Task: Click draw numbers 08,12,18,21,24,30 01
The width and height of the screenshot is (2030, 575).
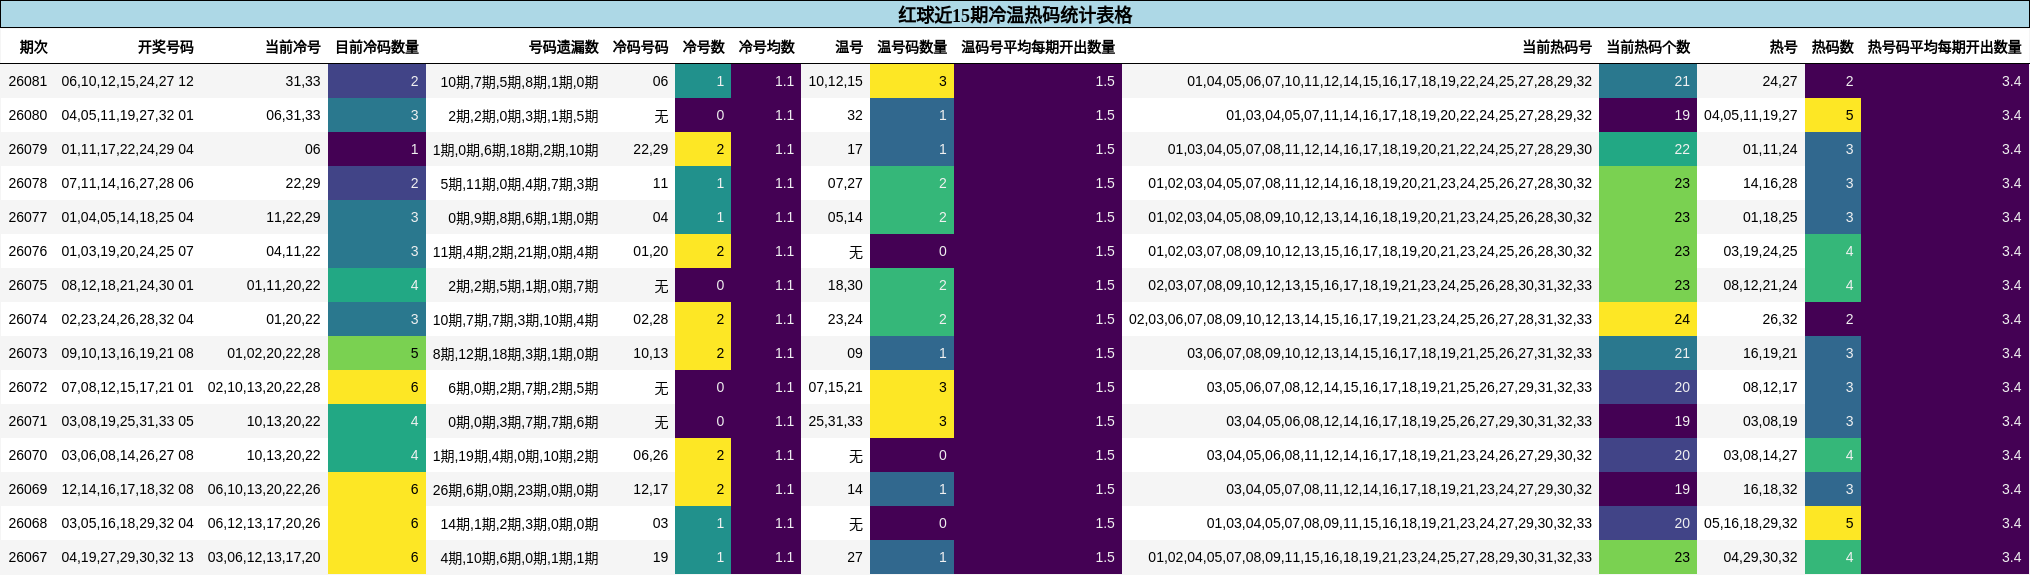Action: [128, 285]
